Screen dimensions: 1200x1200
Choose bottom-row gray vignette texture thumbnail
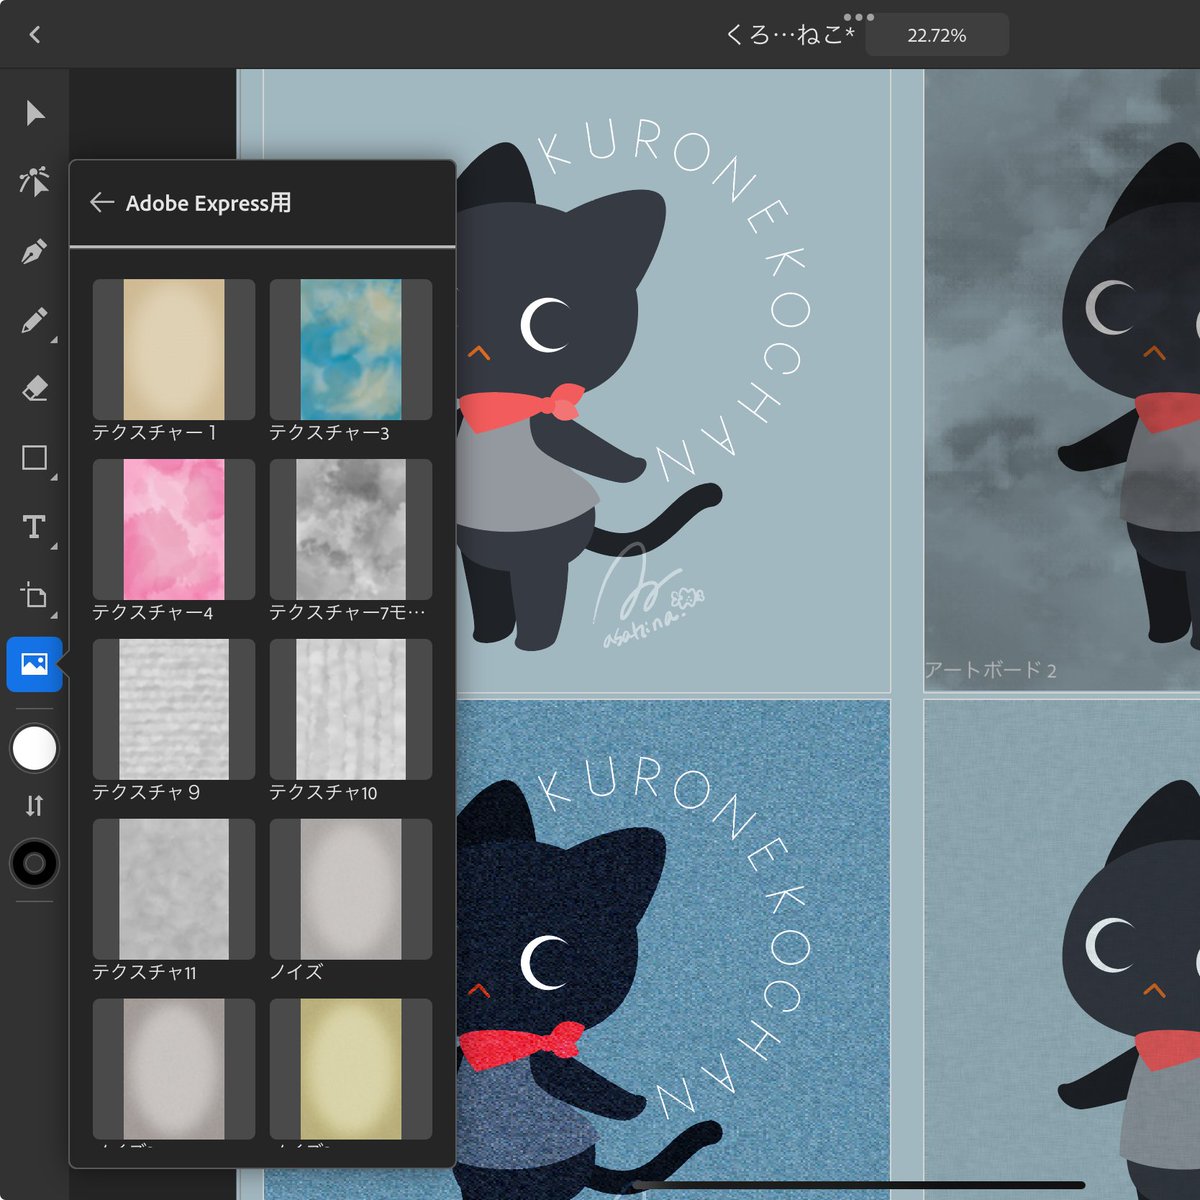click(174, 1069)
